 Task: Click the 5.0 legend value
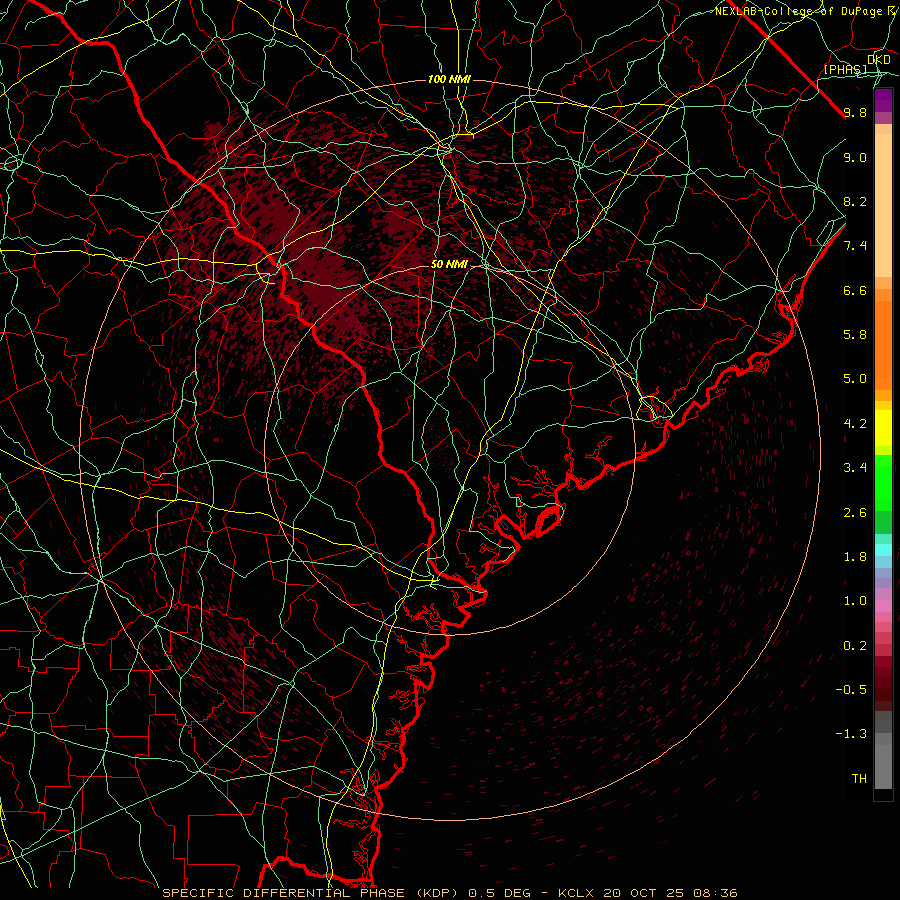[855, 379]
